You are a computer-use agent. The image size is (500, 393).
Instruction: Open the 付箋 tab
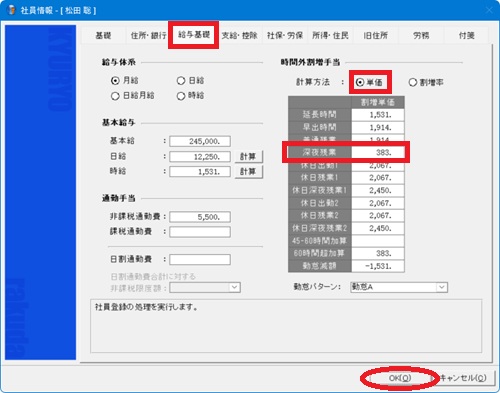pos(466,35)
